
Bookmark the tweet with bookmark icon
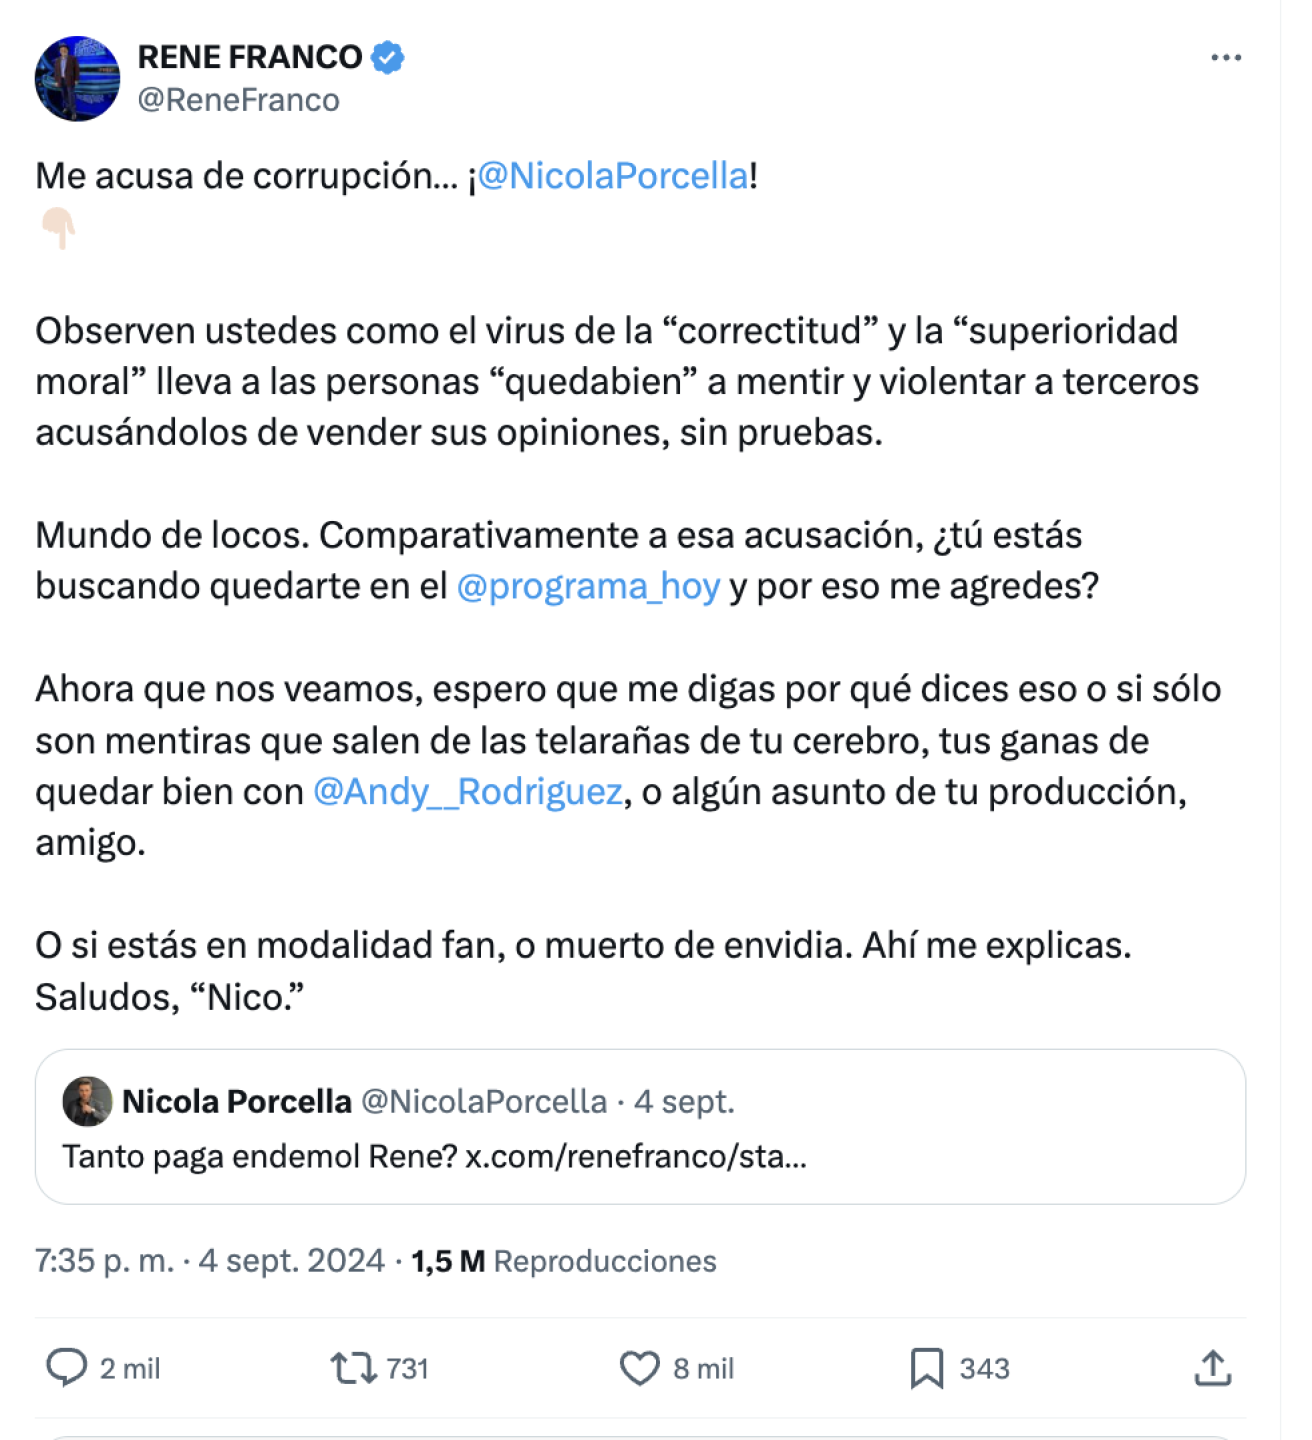(x=926, y=1367)
